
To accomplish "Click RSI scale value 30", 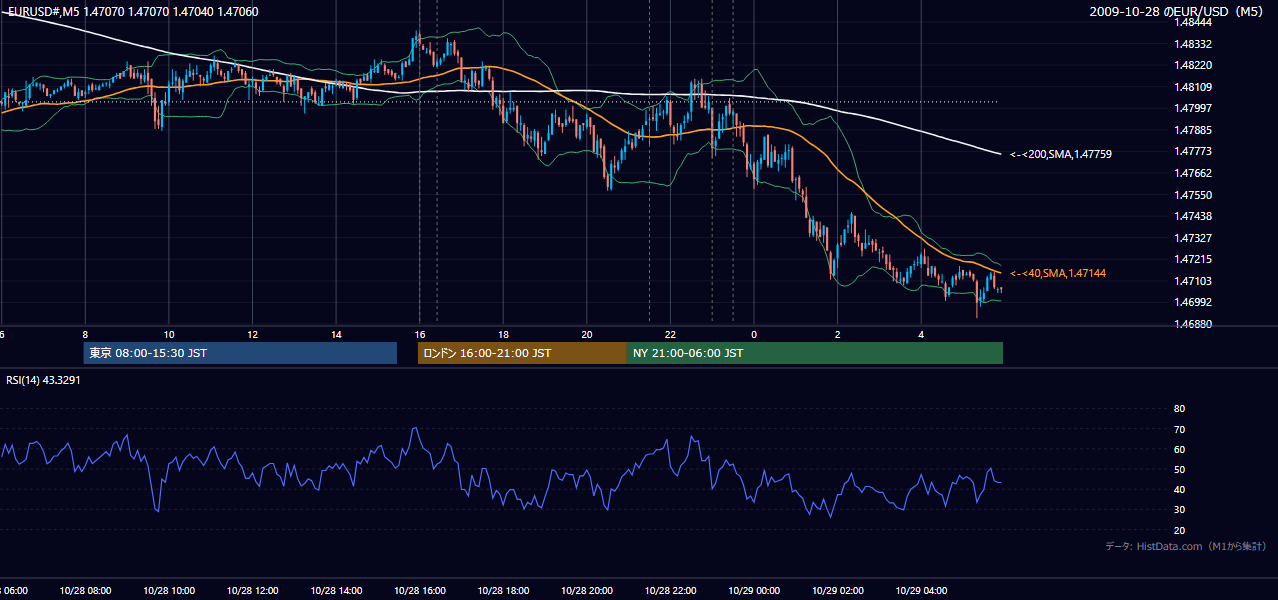I will tap(1179, 510).
